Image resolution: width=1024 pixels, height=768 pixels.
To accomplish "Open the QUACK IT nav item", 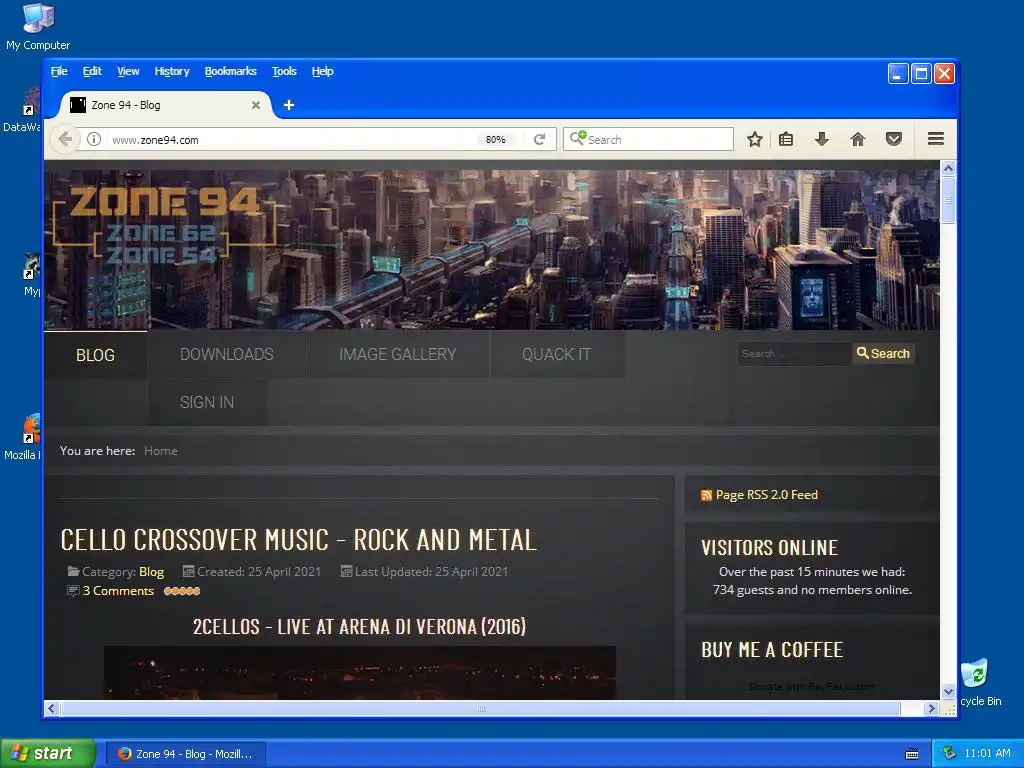I will pyautogui.click(x=556, y=354).
